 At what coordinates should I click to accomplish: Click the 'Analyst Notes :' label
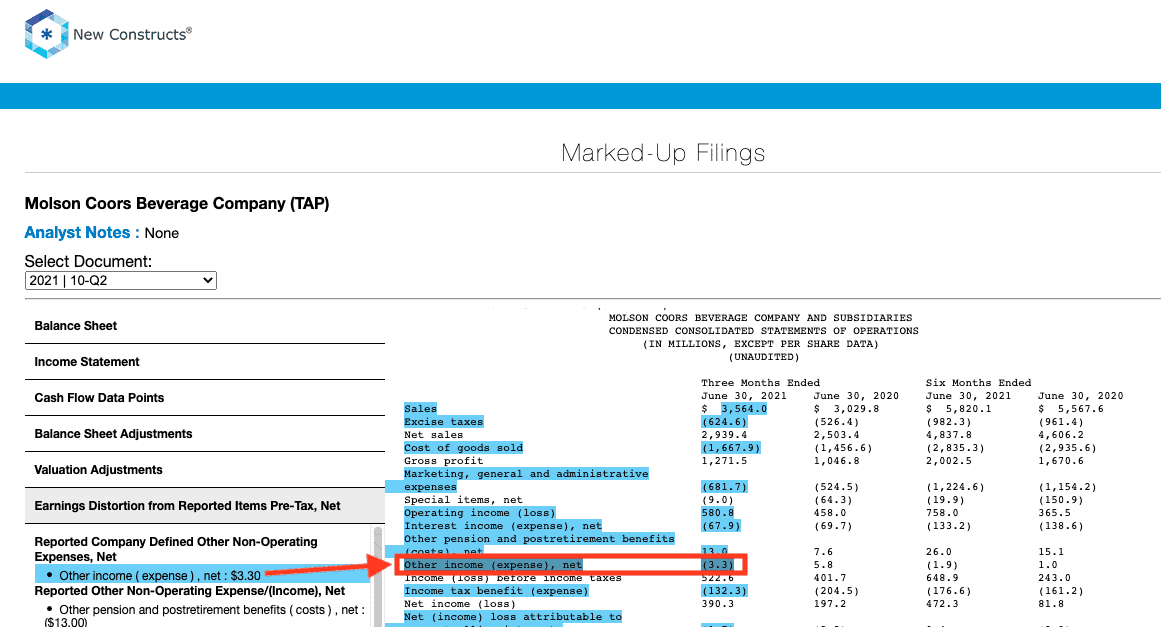tap(82, 232)
